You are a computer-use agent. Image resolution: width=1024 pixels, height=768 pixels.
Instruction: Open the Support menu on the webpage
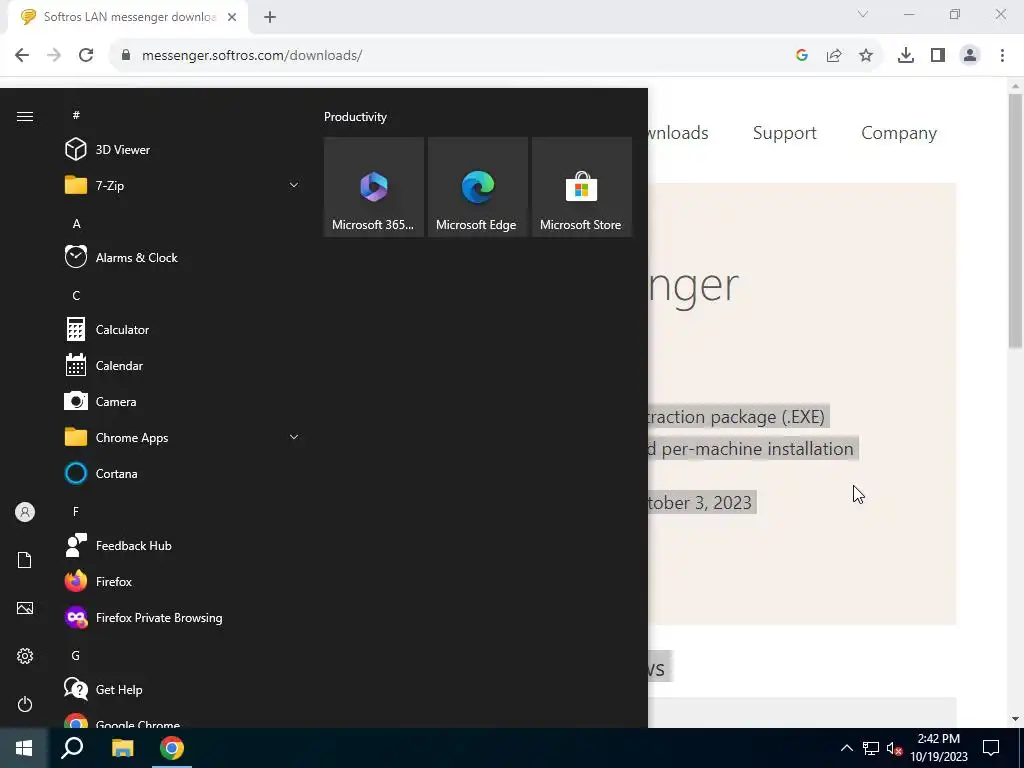click(784, 133)
